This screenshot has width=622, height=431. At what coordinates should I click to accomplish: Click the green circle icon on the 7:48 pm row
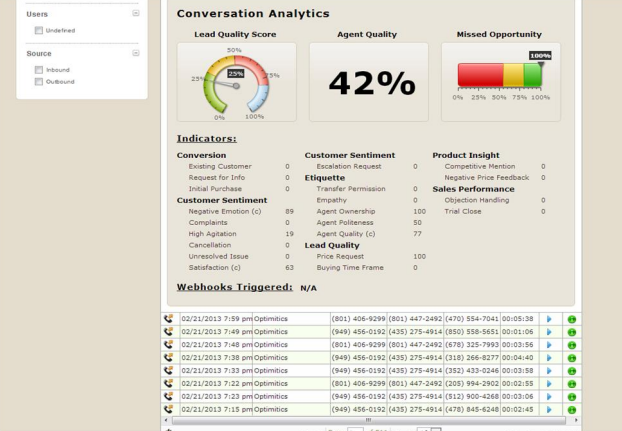tap(572, 345)
